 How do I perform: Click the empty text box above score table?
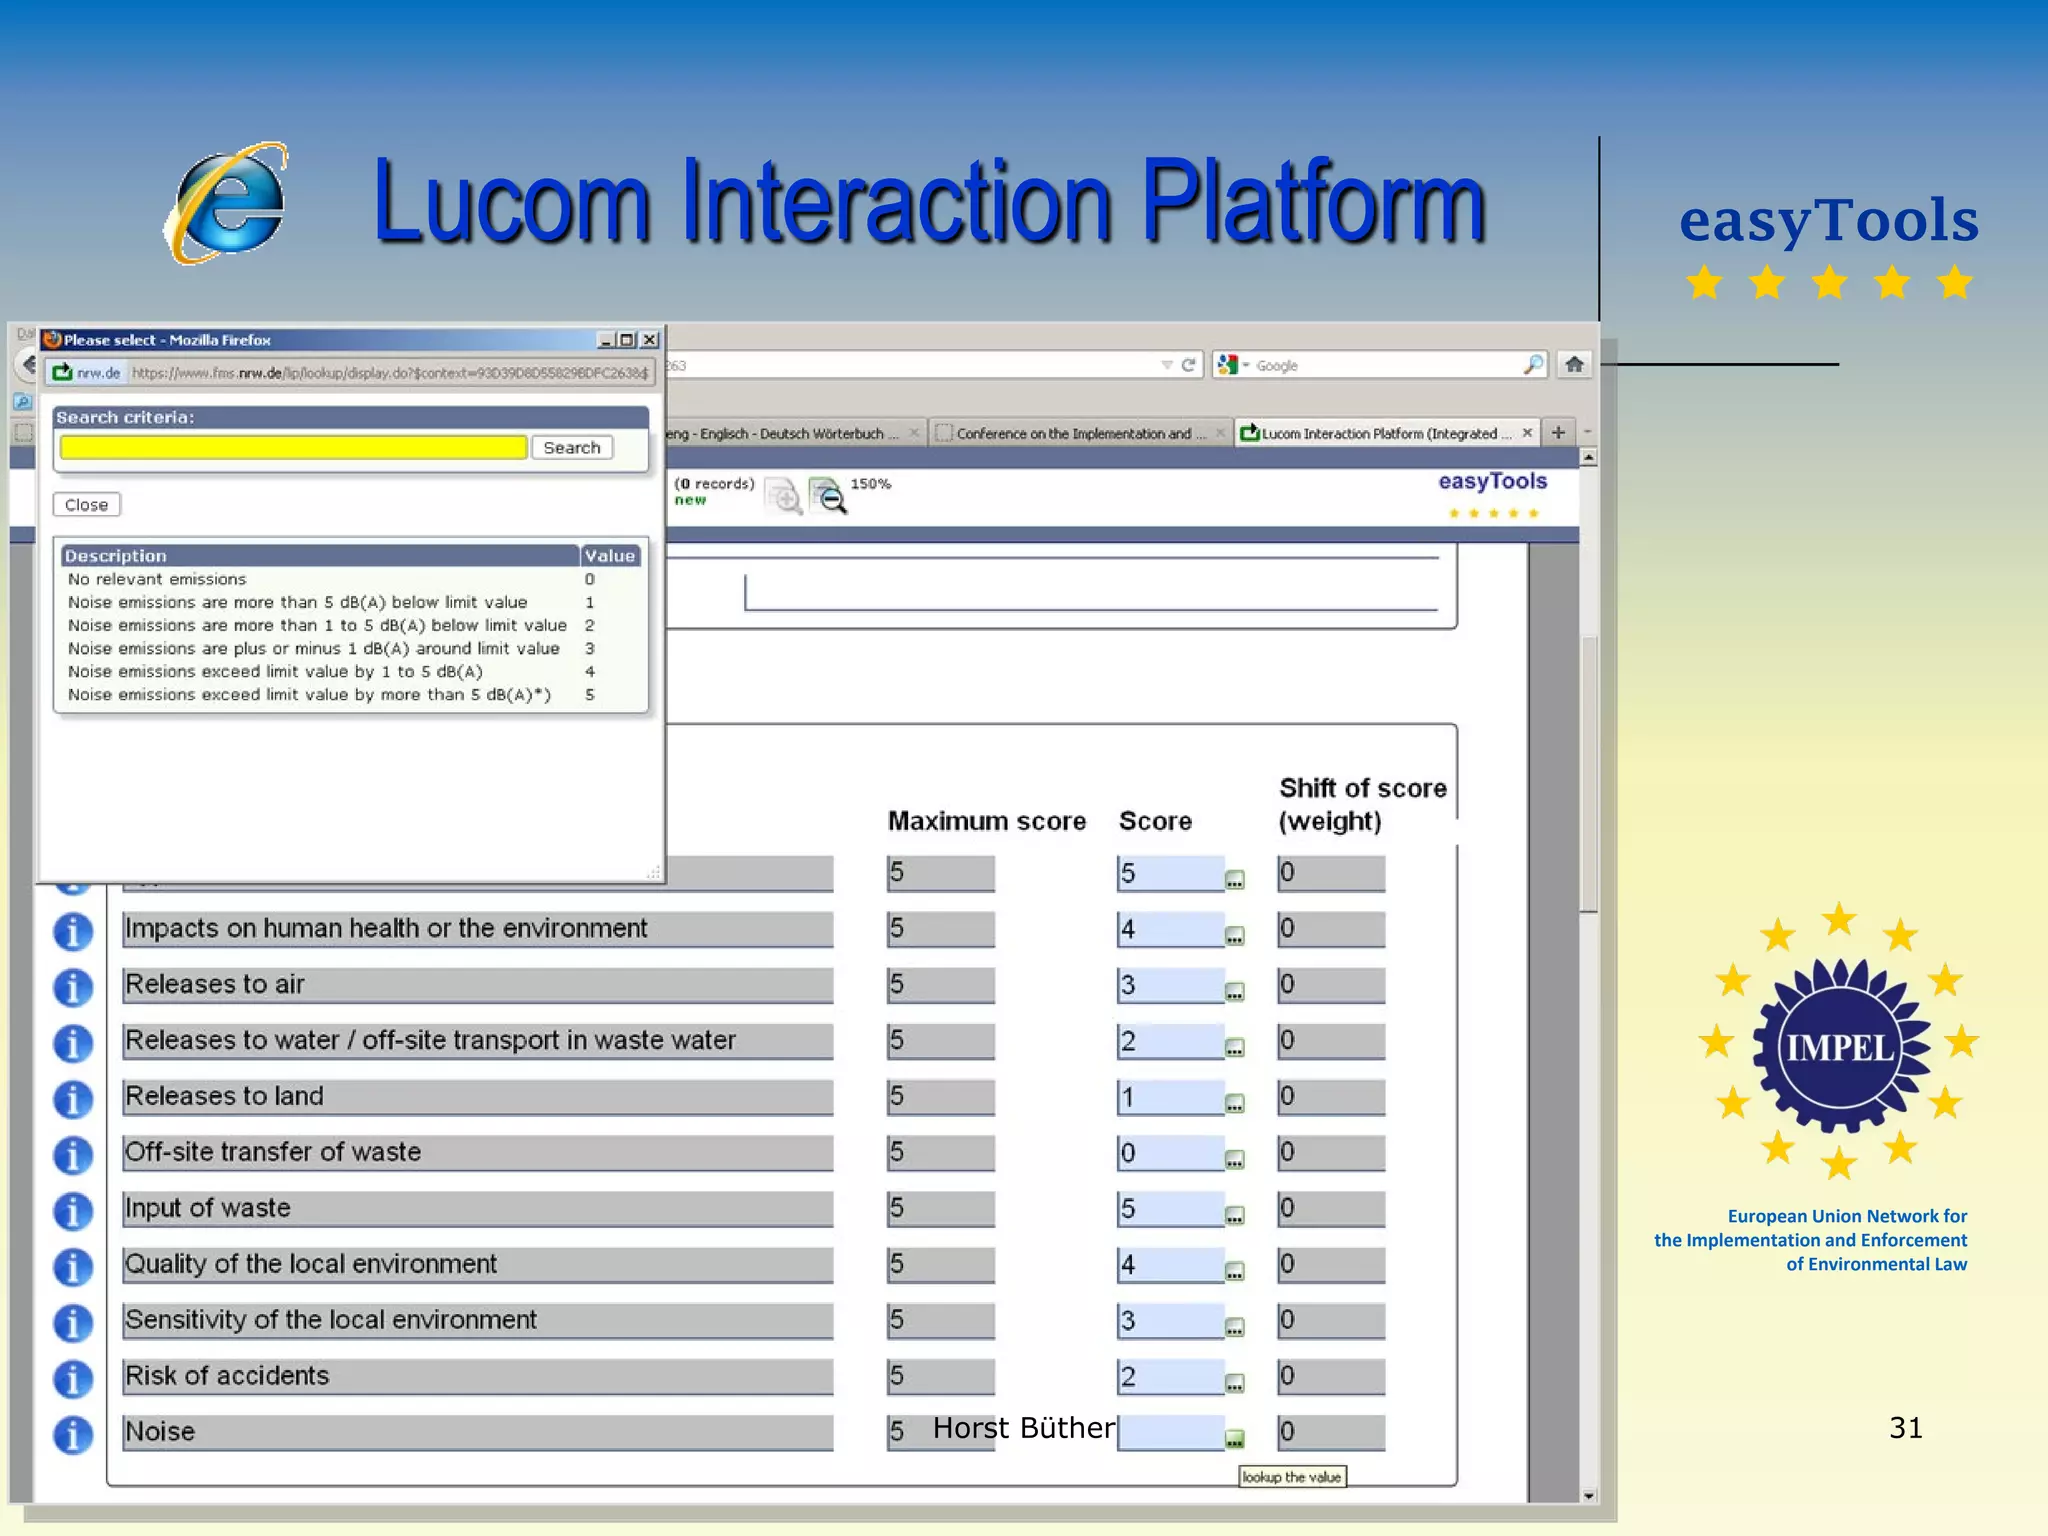(1091, 592)
